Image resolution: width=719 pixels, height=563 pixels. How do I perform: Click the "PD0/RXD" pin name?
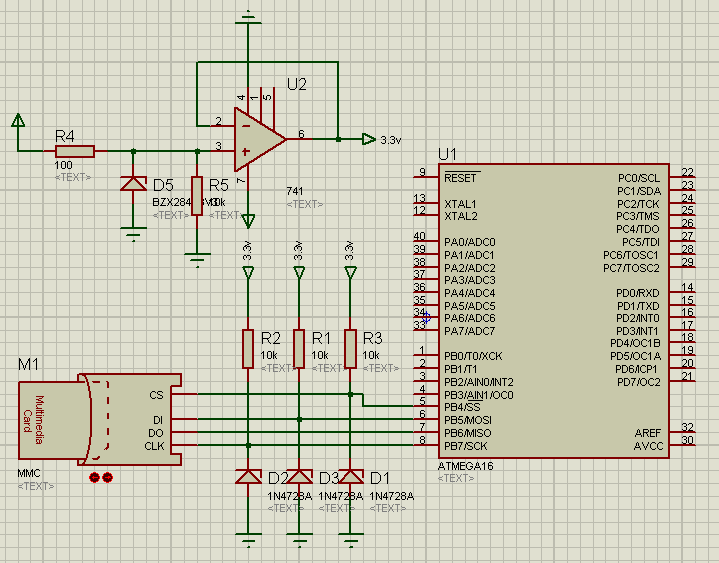[638, 293]
